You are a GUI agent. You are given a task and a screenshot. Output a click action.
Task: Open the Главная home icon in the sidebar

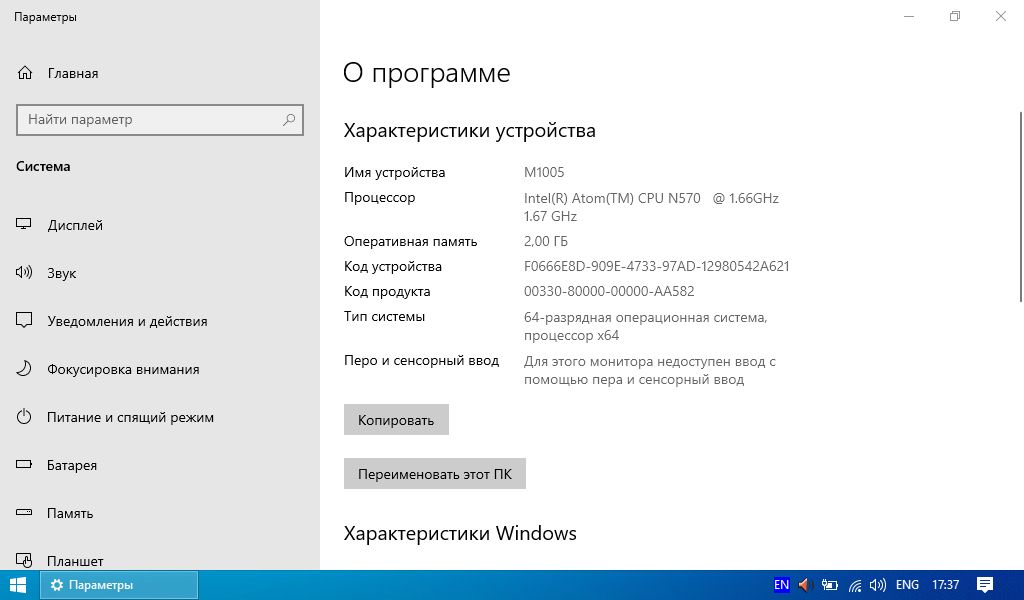tap(25, 73)
